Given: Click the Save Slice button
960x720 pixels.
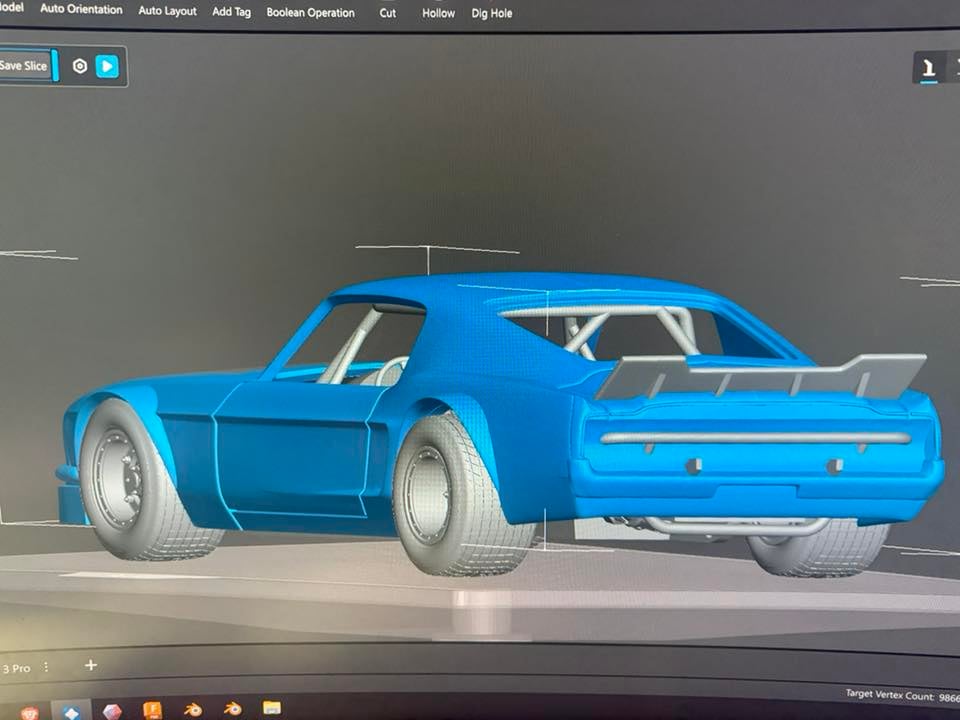Looking at the screenshot, I should click(x=24, y=65).
